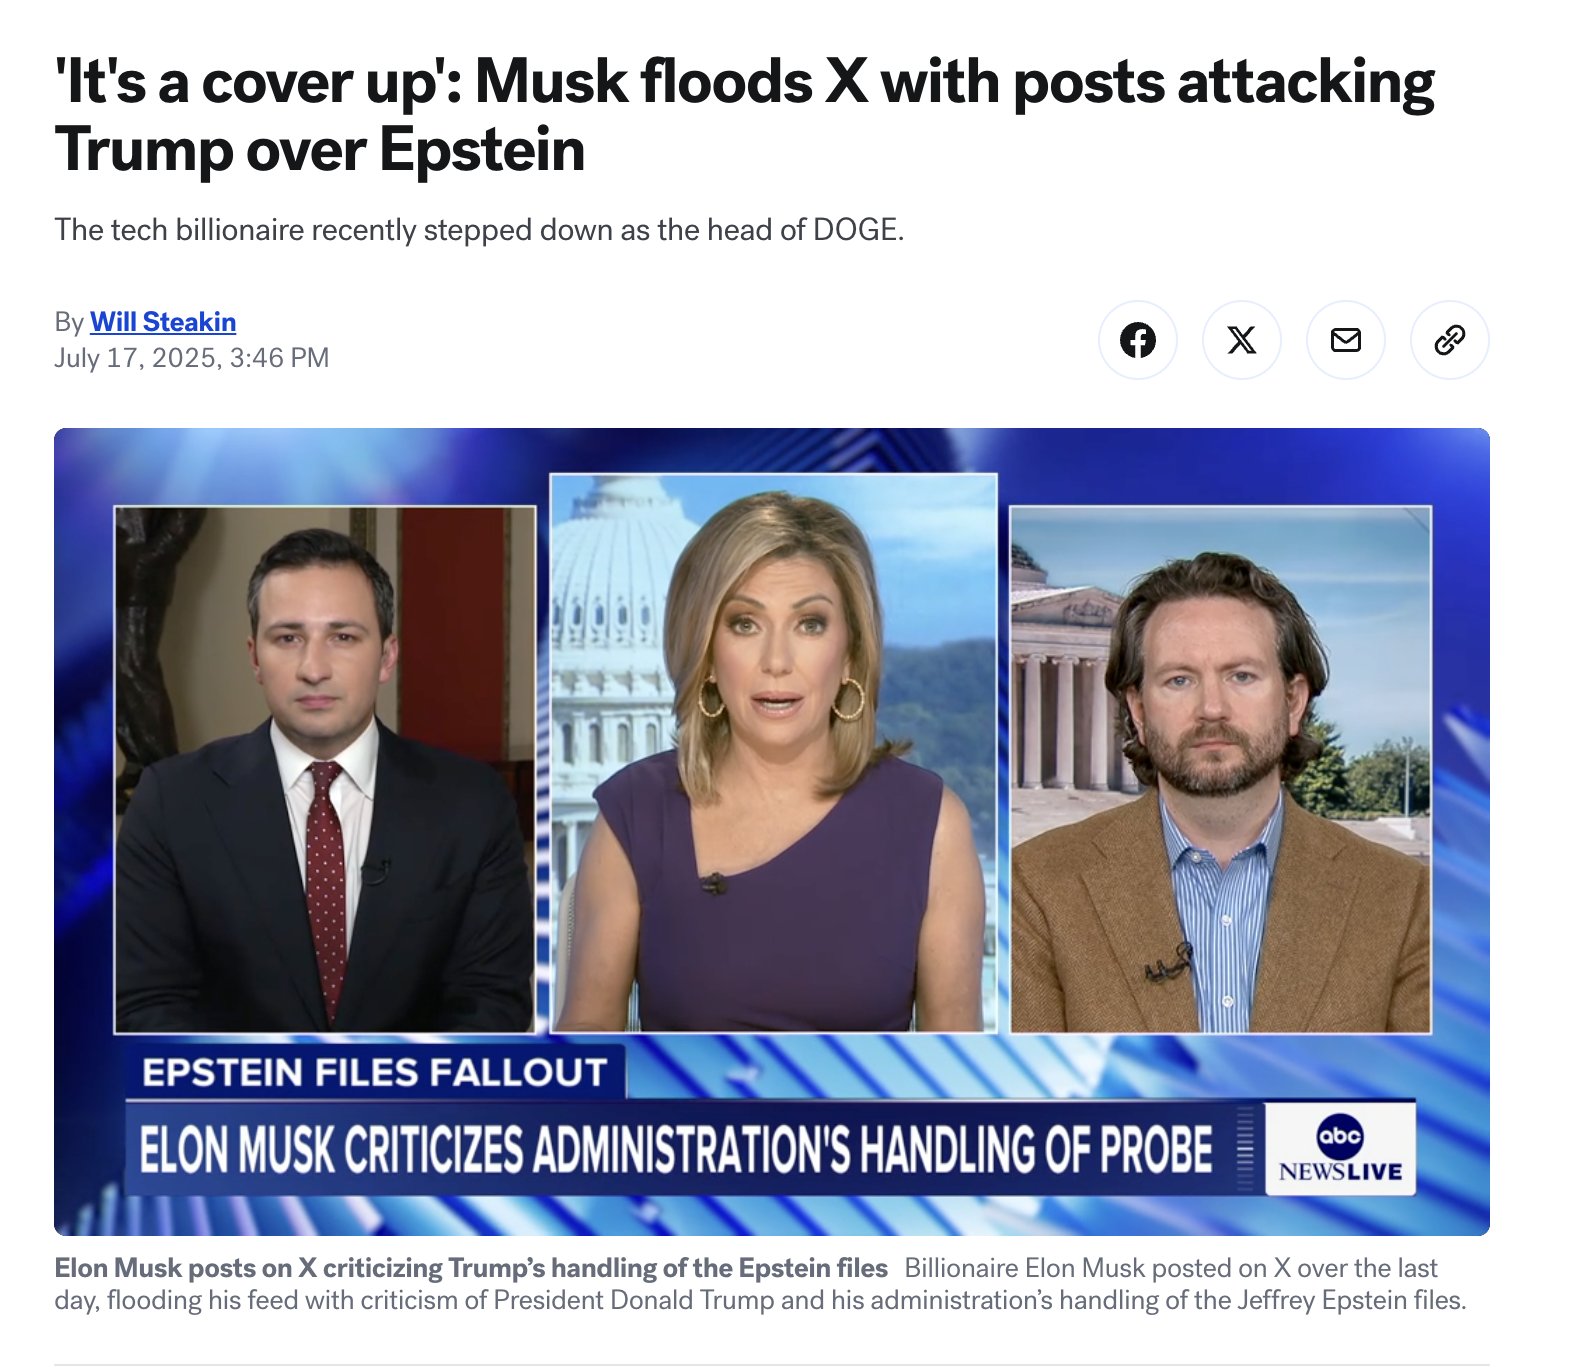Share the article on X
Viewport: 1578px width, 1372px height.
(x=1241, y=340)
